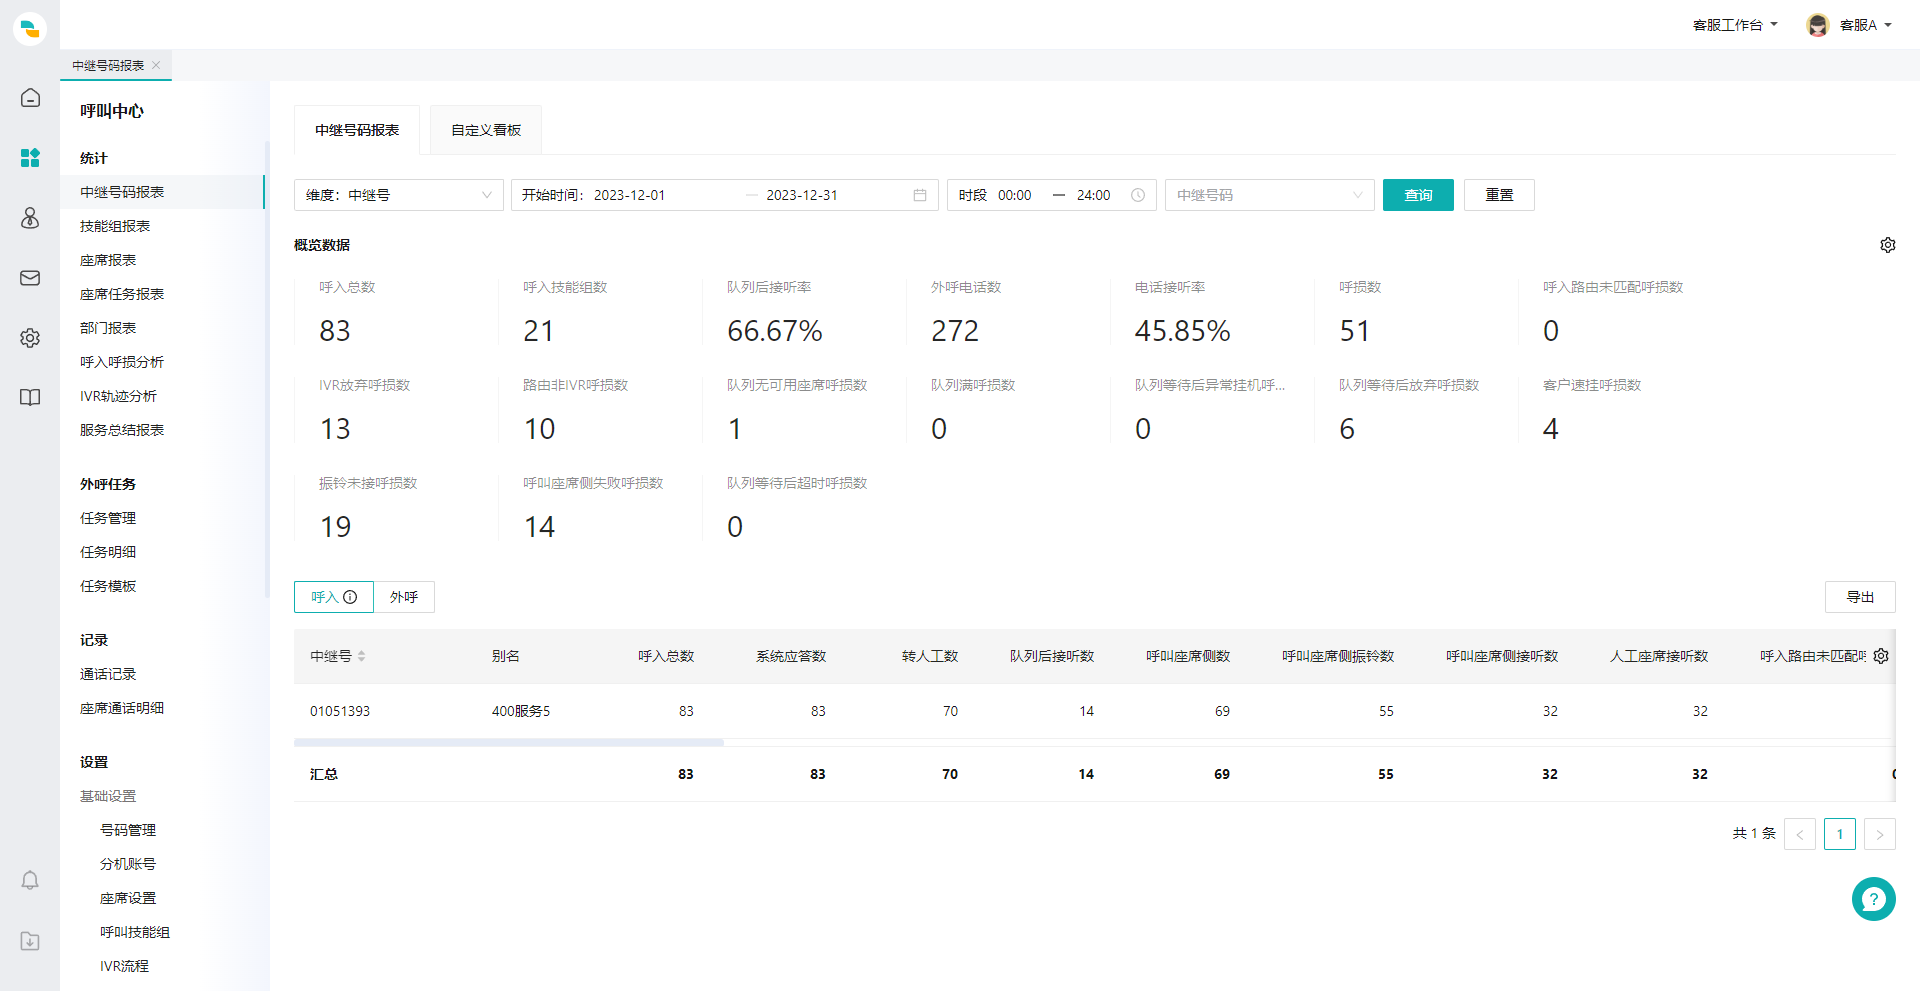Click the info icon beside 呼入
Image resolution: width=1920 pixels, height=991 pixels.
350,597
